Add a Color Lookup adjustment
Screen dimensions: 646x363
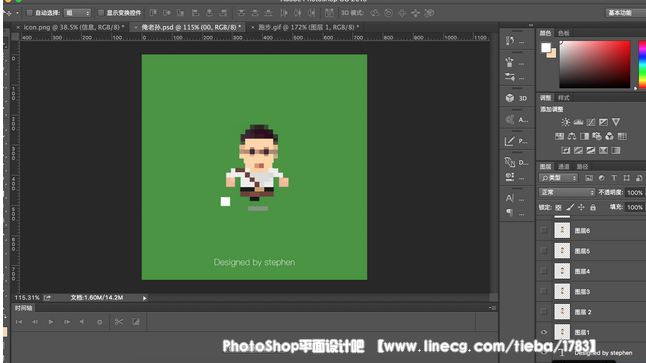click(622, 136)
